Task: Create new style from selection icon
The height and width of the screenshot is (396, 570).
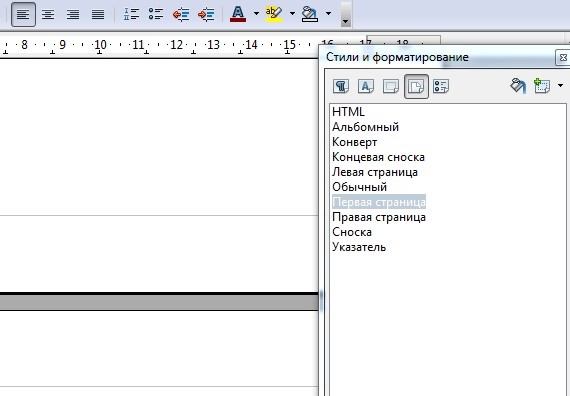Action: [x=542, y=86]
